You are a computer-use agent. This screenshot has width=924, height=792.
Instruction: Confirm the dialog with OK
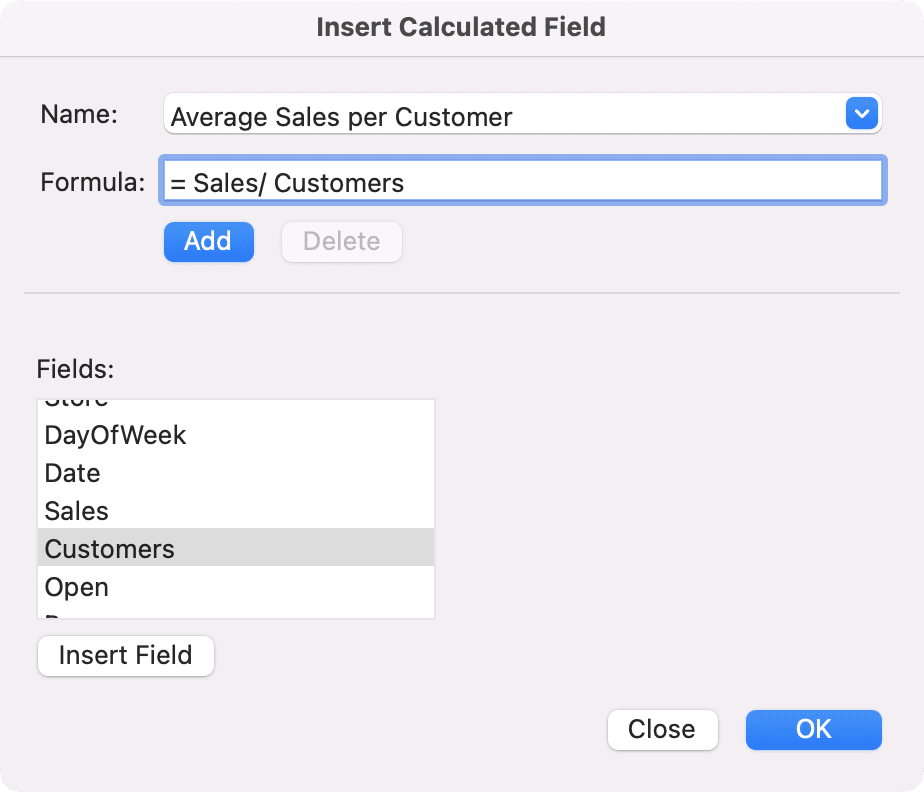(x=813, y=730)
